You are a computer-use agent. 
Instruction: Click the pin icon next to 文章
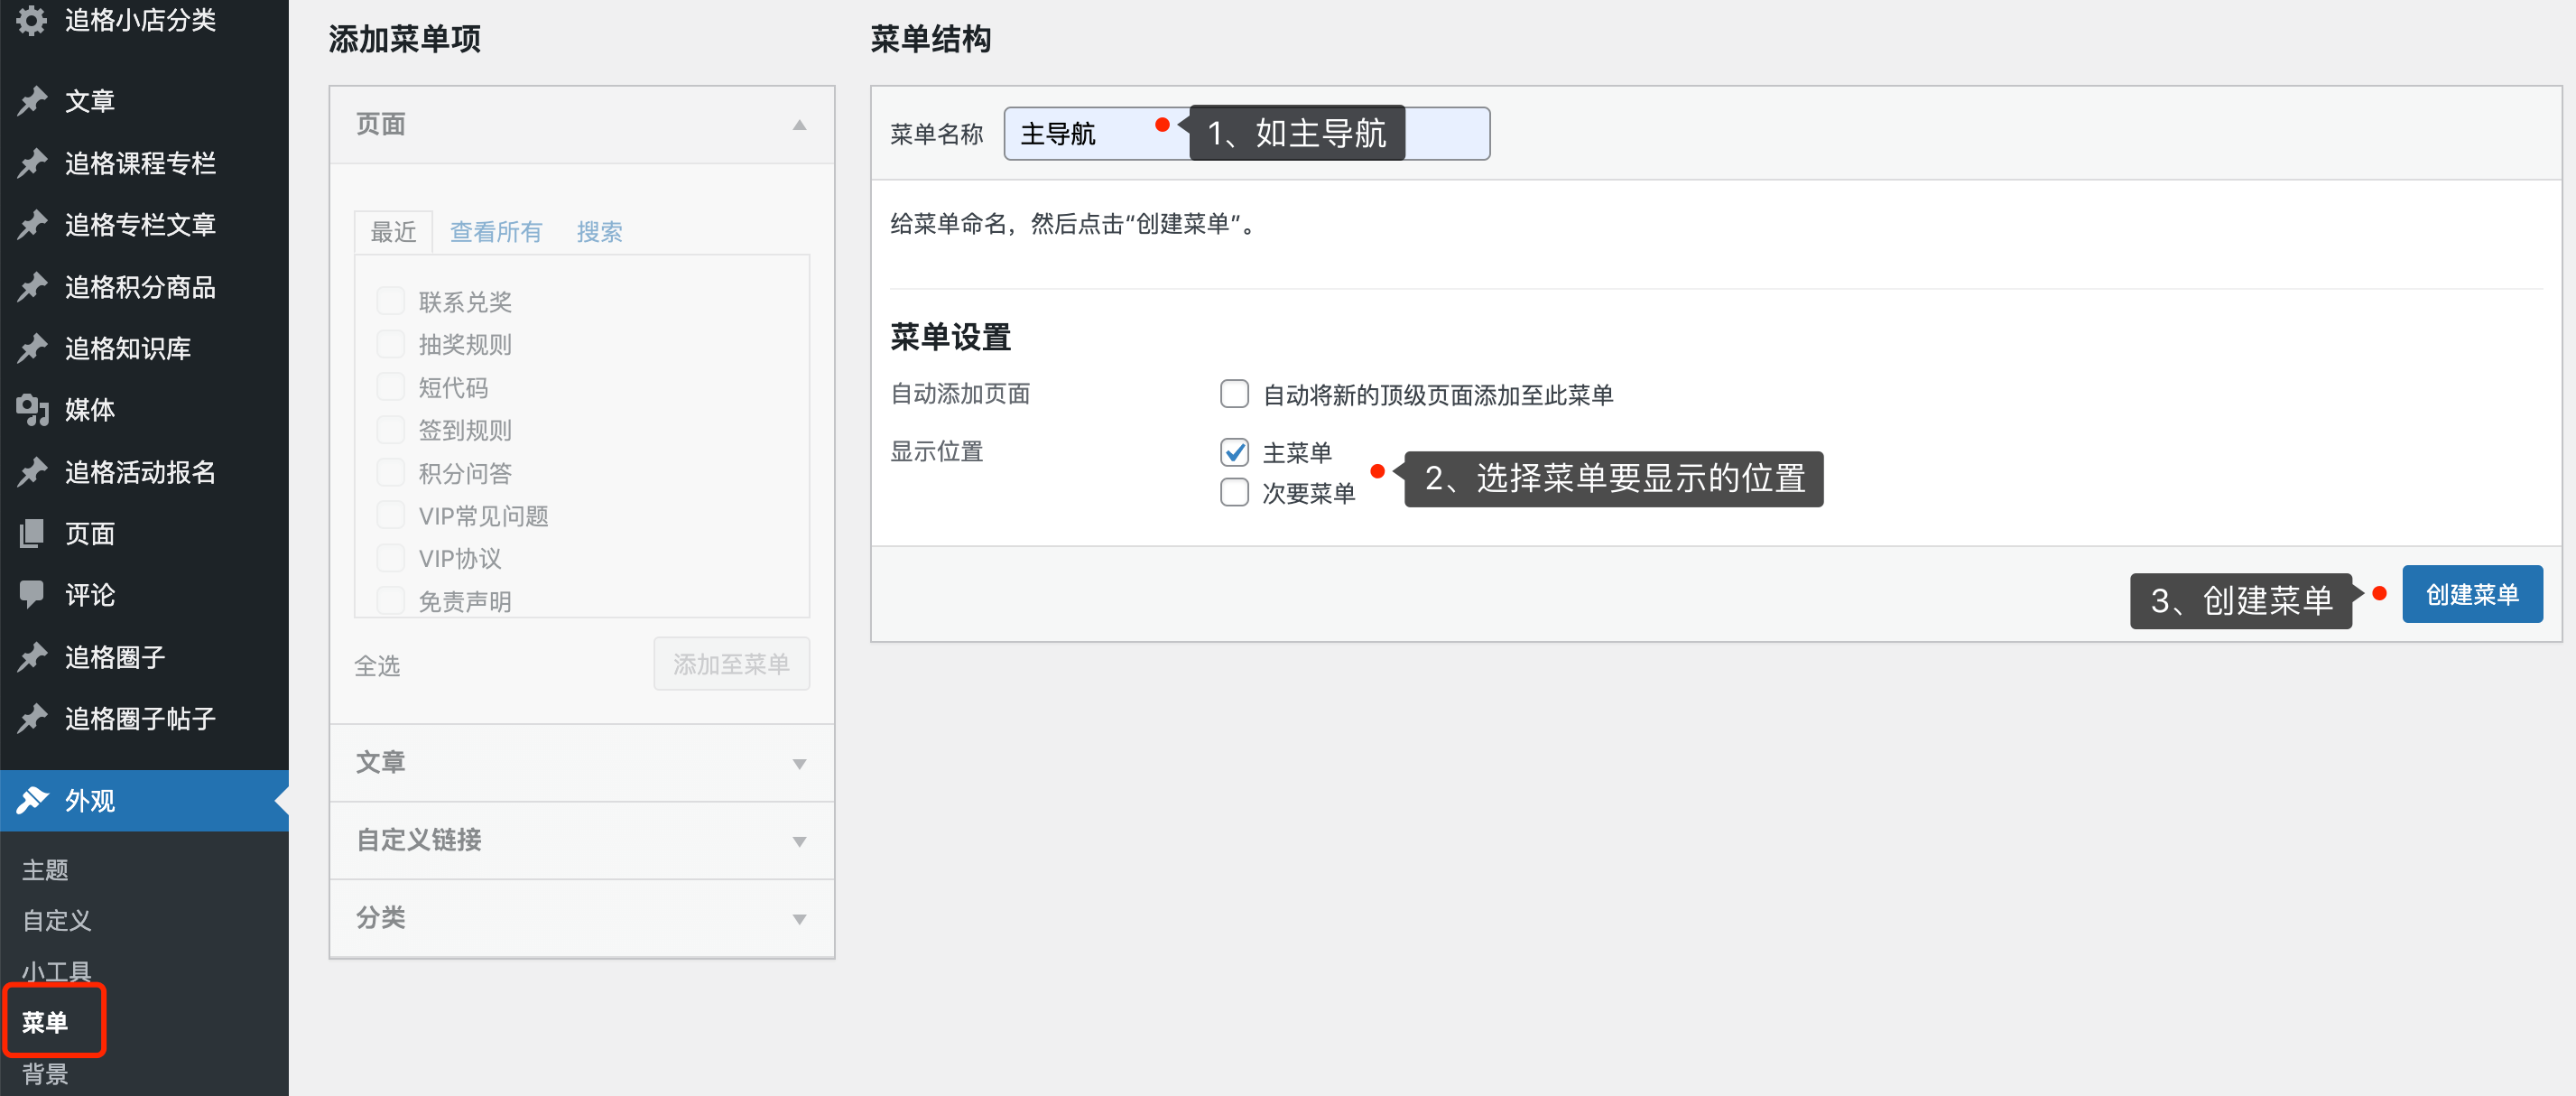(x=32, y=101)
